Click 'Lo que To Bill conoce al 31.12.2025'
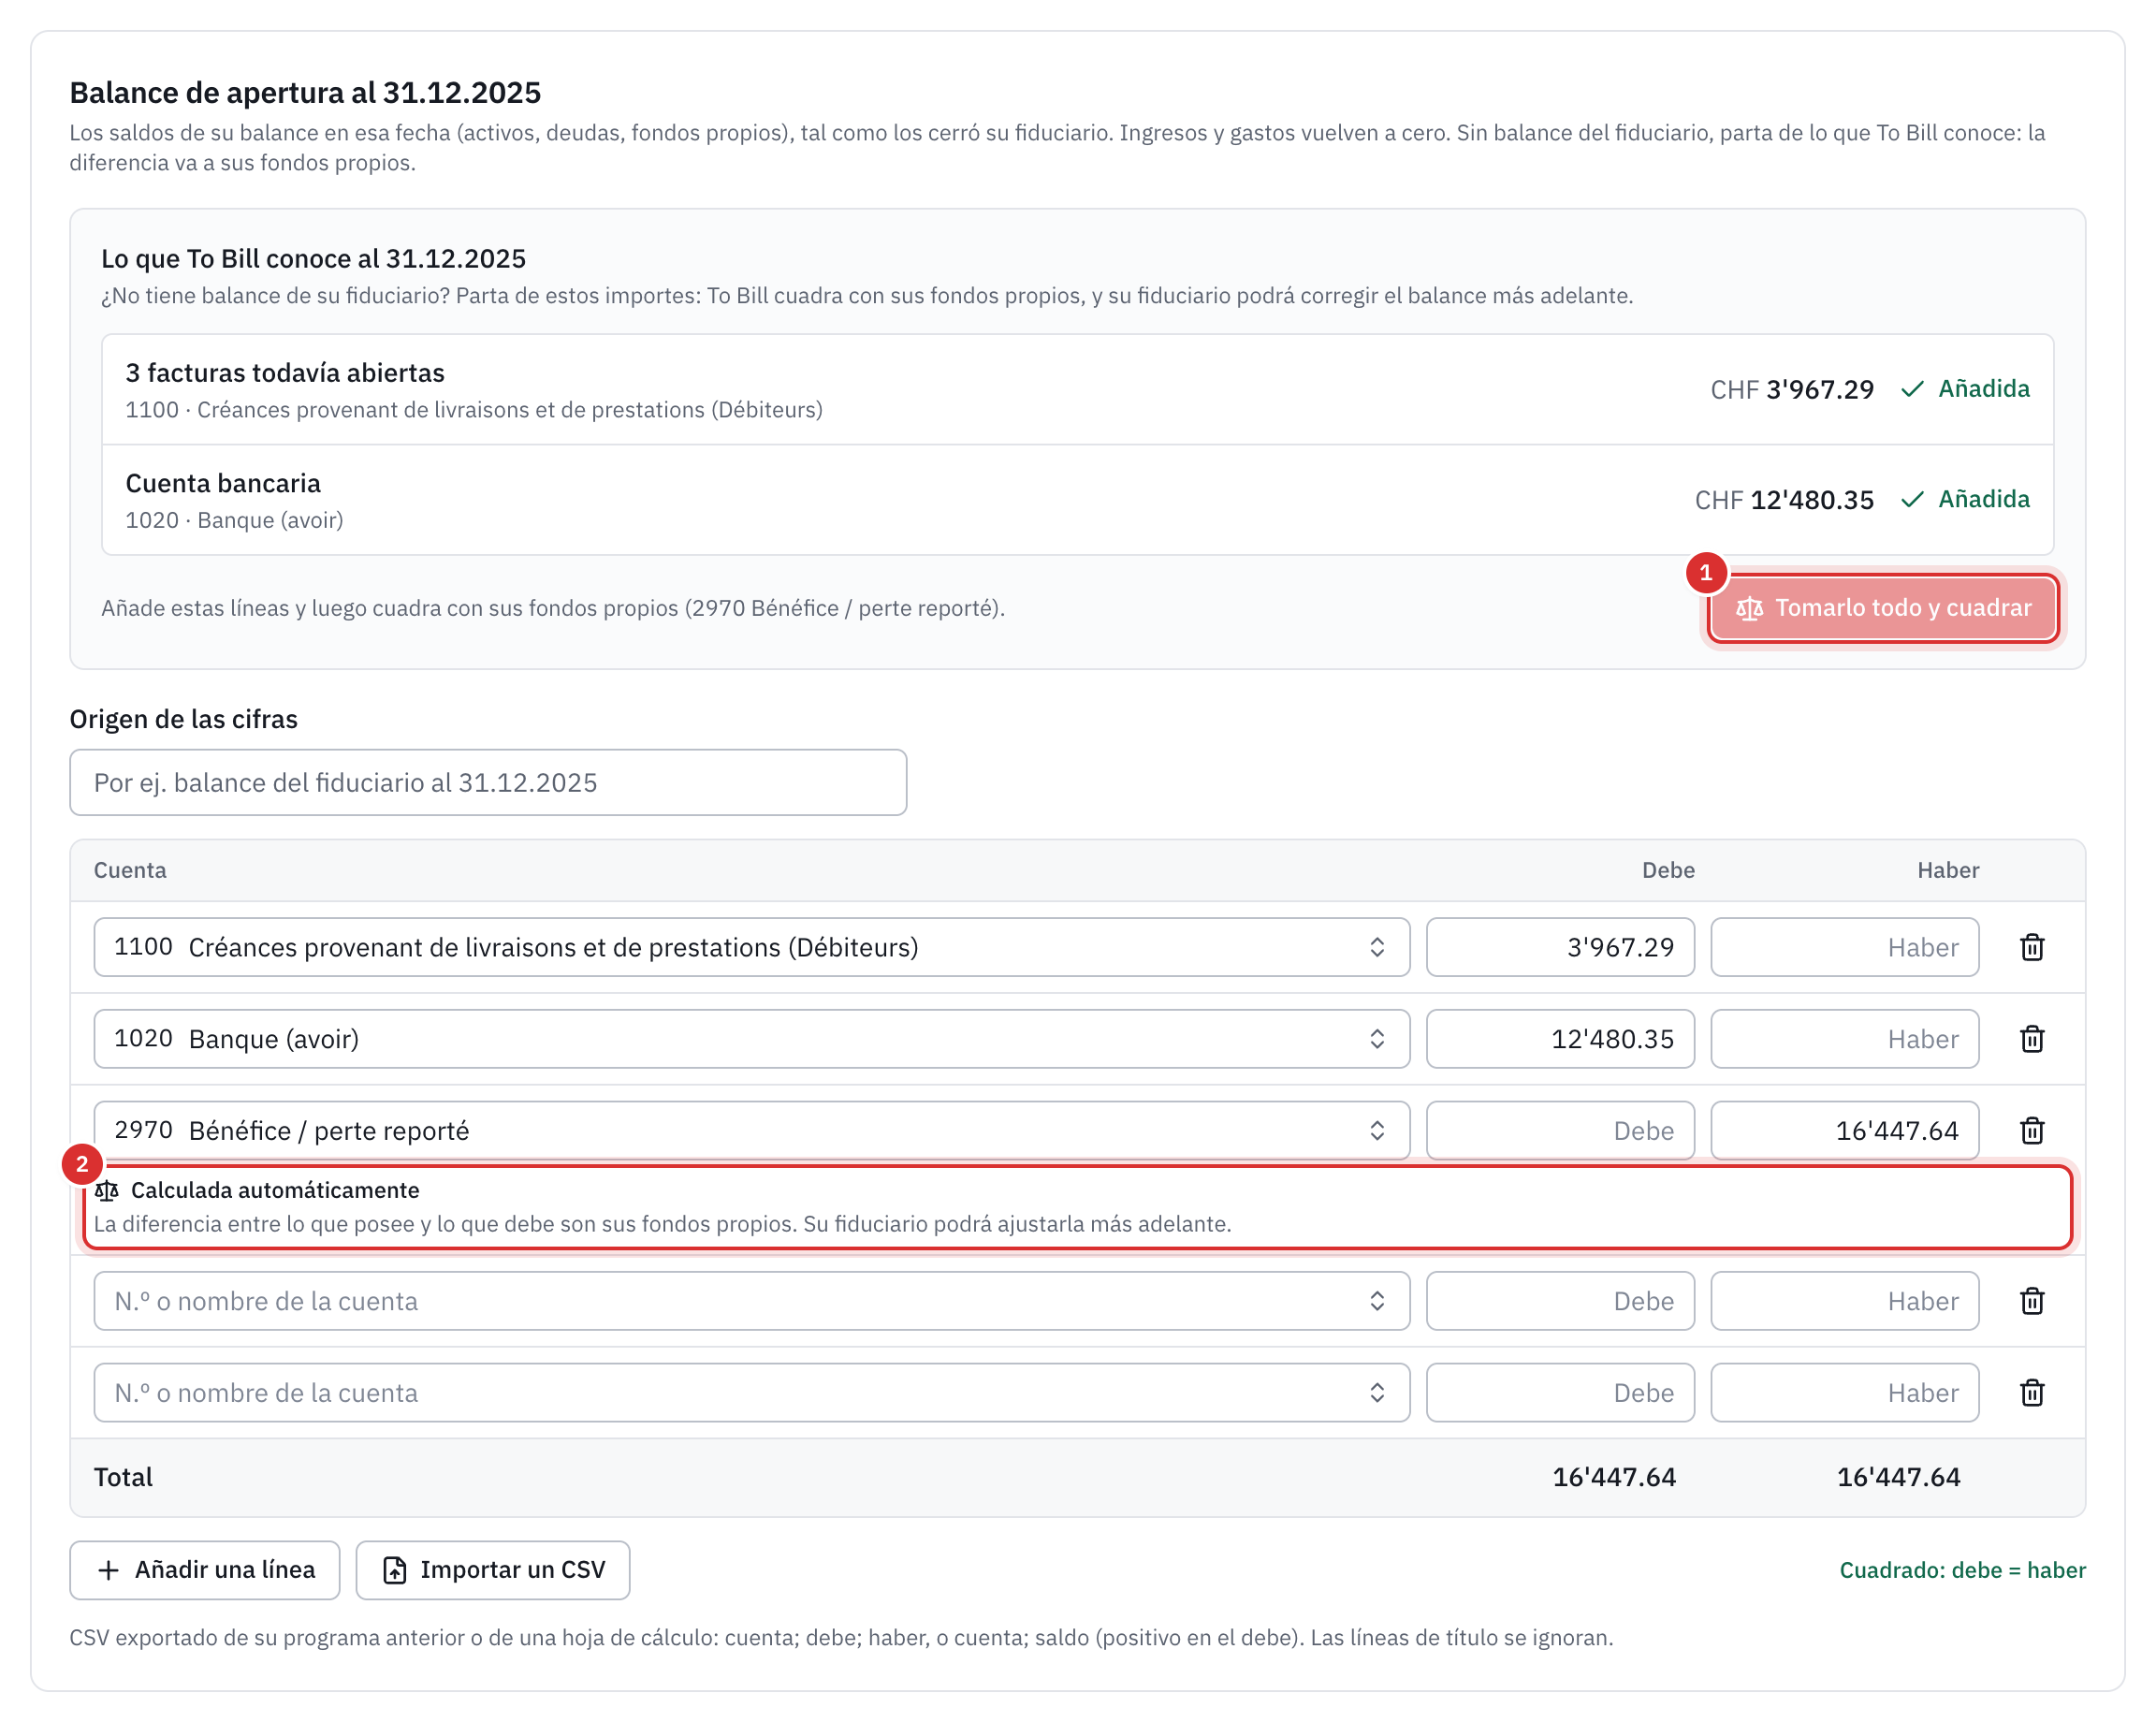The image size is (2156, 1722). tap(313, 259)
